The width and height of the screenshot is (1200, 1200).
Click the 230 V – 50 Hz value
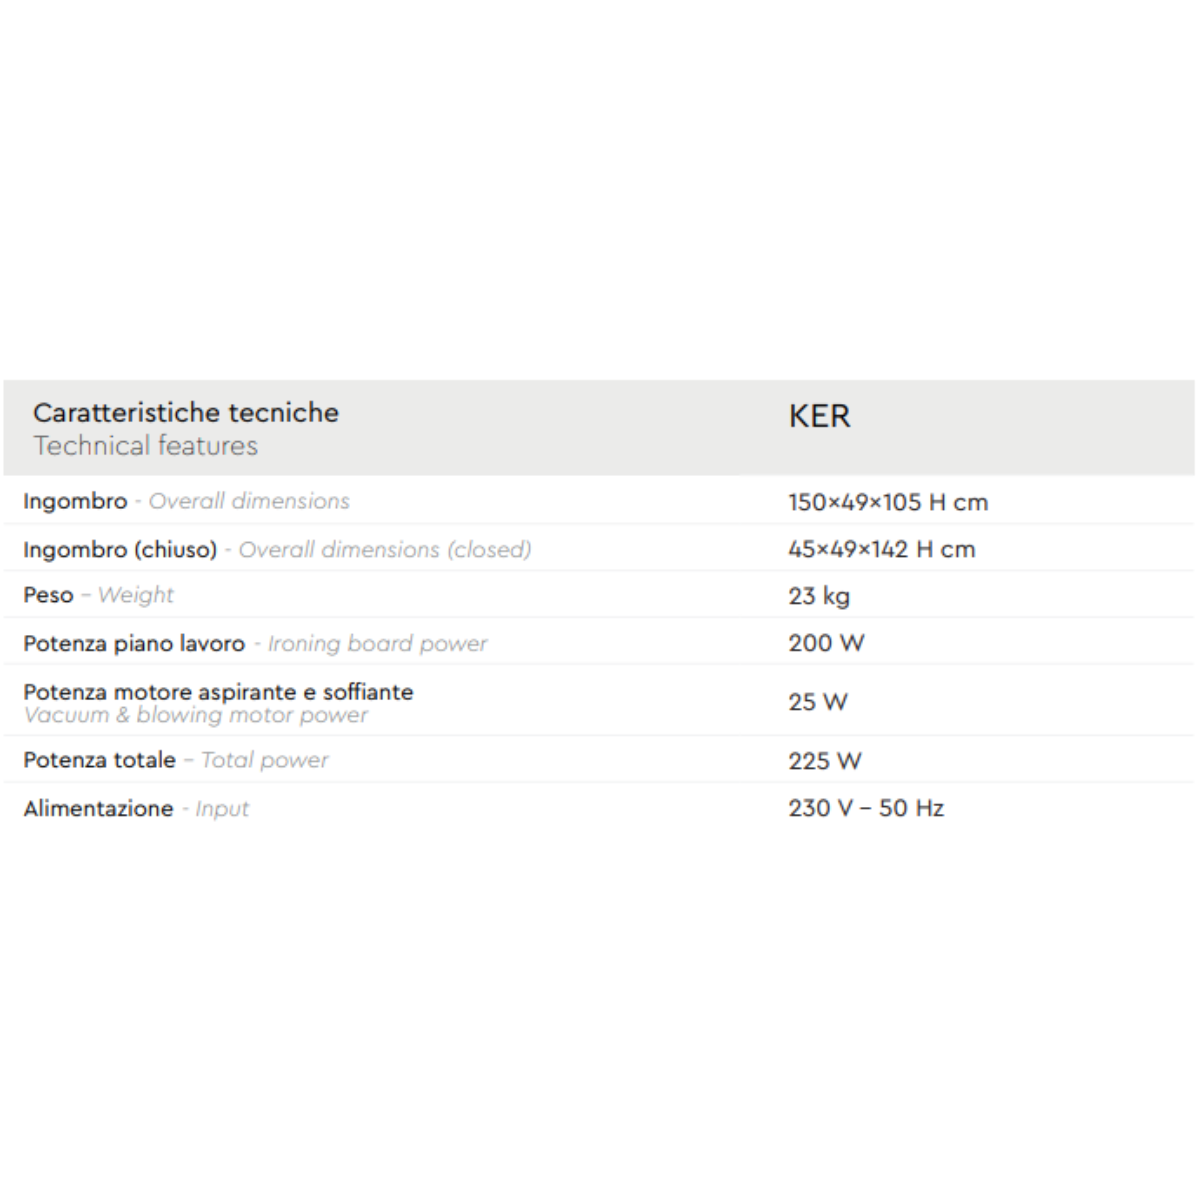[865, 808]
